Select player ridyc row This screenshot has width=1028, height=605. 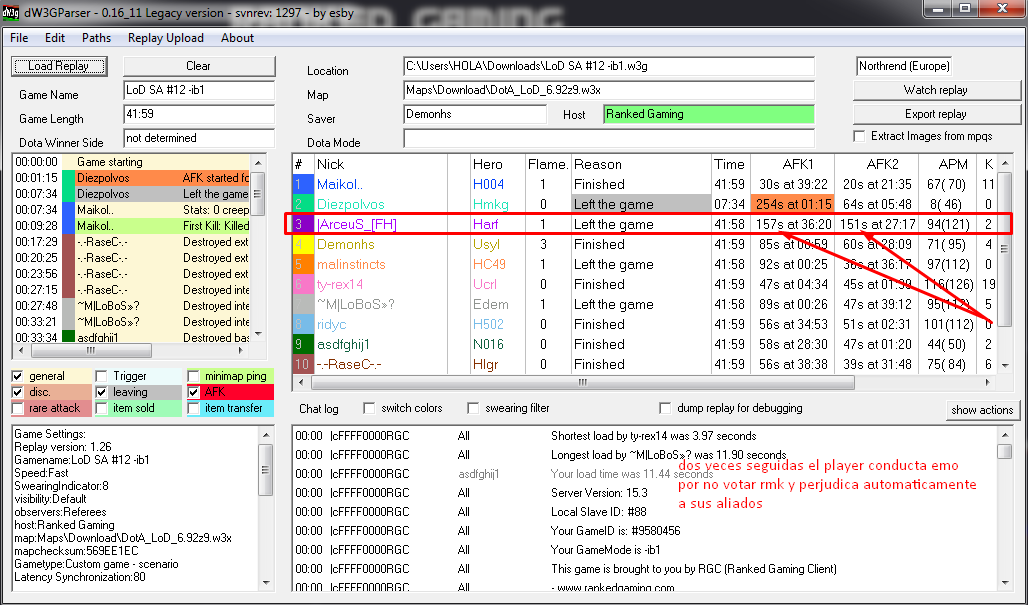pyautogui.click(x=644, y=324)
